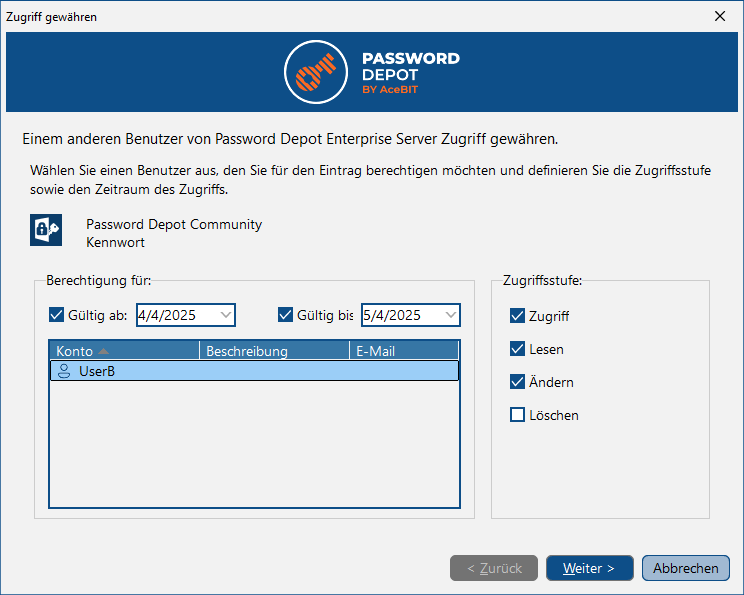Sort the list by Beschreibung column
The width and height of the screenshot is (744, 595).
274,351
